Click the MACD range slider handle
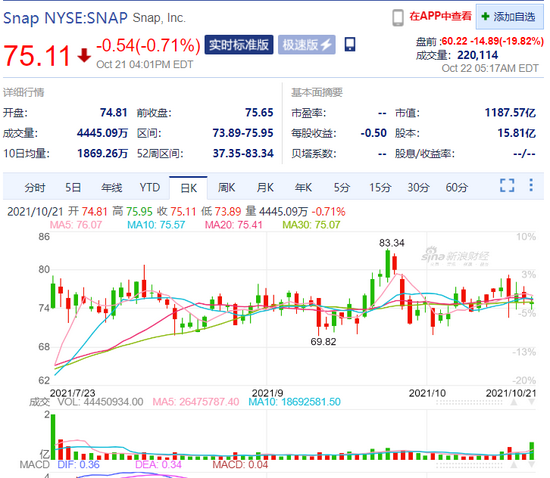 pyautogui.click(x=469, y=465)
